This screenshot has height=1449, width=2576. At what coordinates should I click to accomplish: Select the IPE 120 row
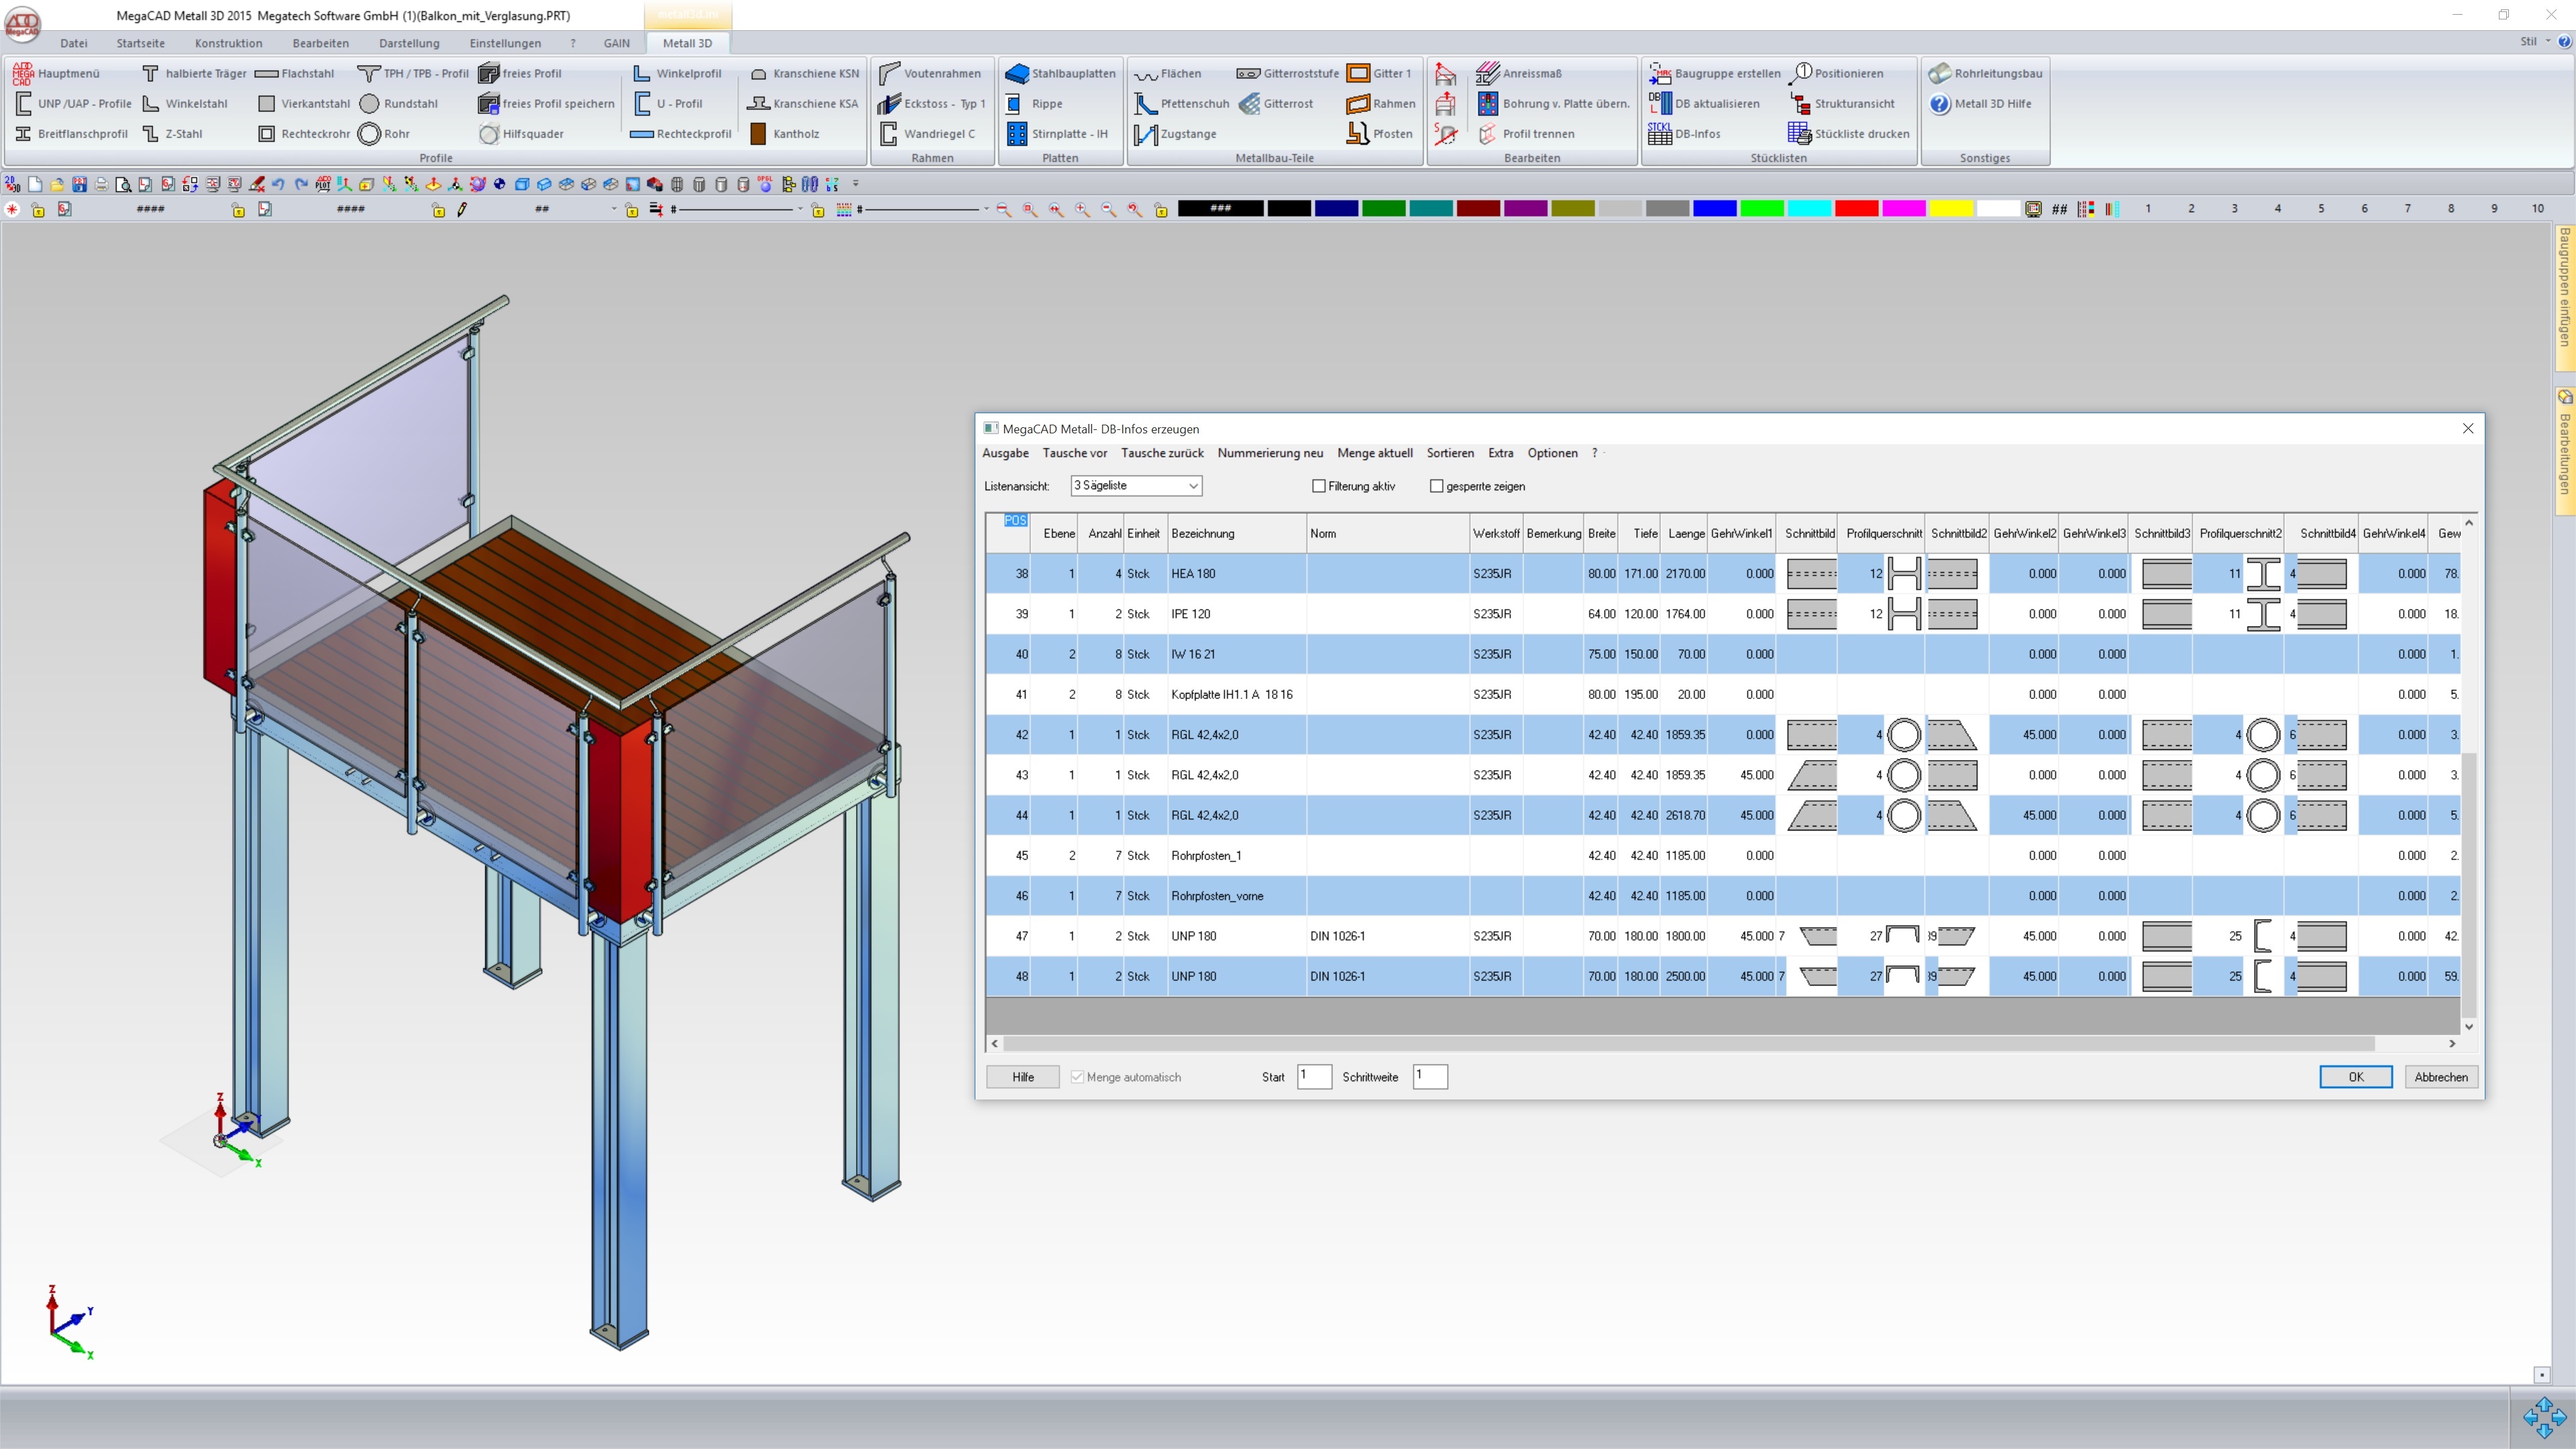pyautogui.click(x=1722, y=614)
